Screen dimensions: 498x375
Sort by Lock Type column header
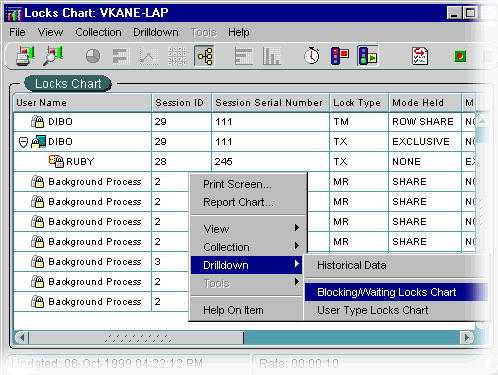(359, 103)
